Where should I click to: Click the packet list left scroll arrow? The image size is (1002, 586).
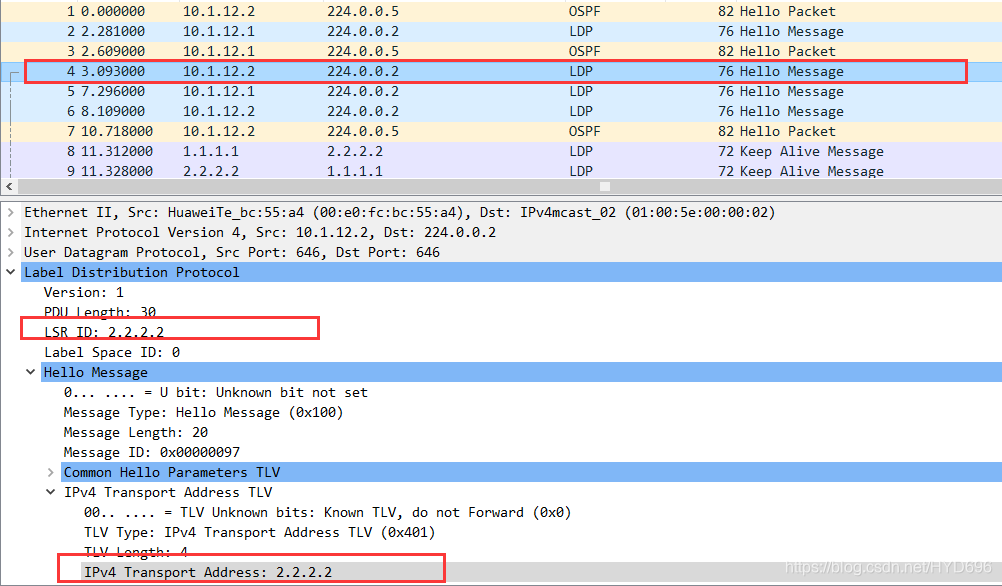(x=9, y=187)
